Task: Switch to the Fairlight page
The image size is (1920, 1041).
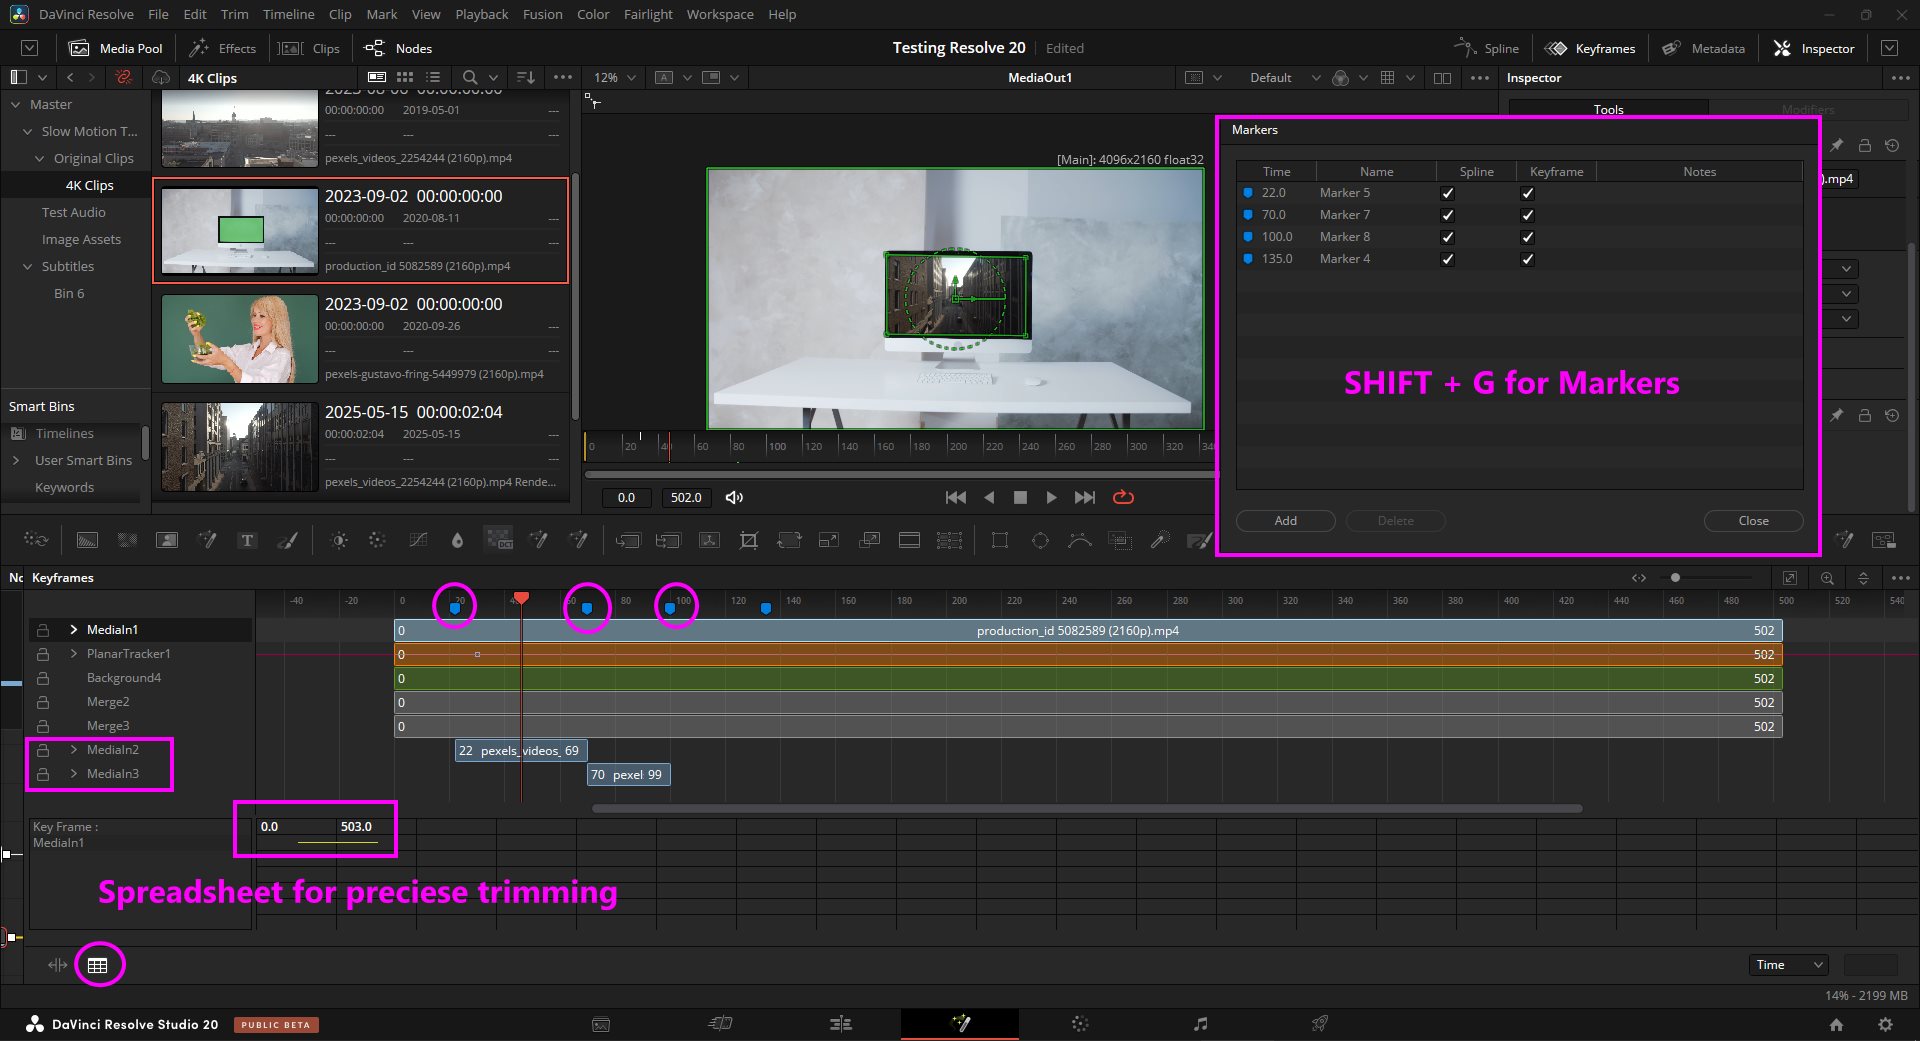Action: click(1200, 1024)
